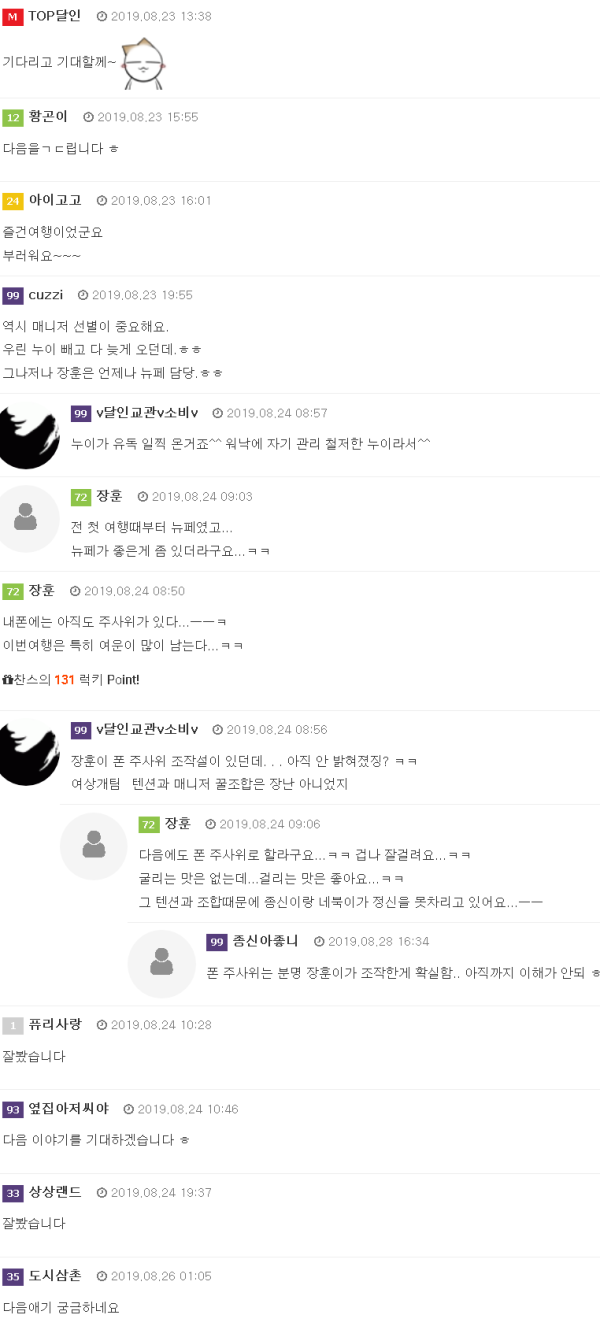Click the gray level 1 badge beside 퓨리사랑

coord(12,1025)
